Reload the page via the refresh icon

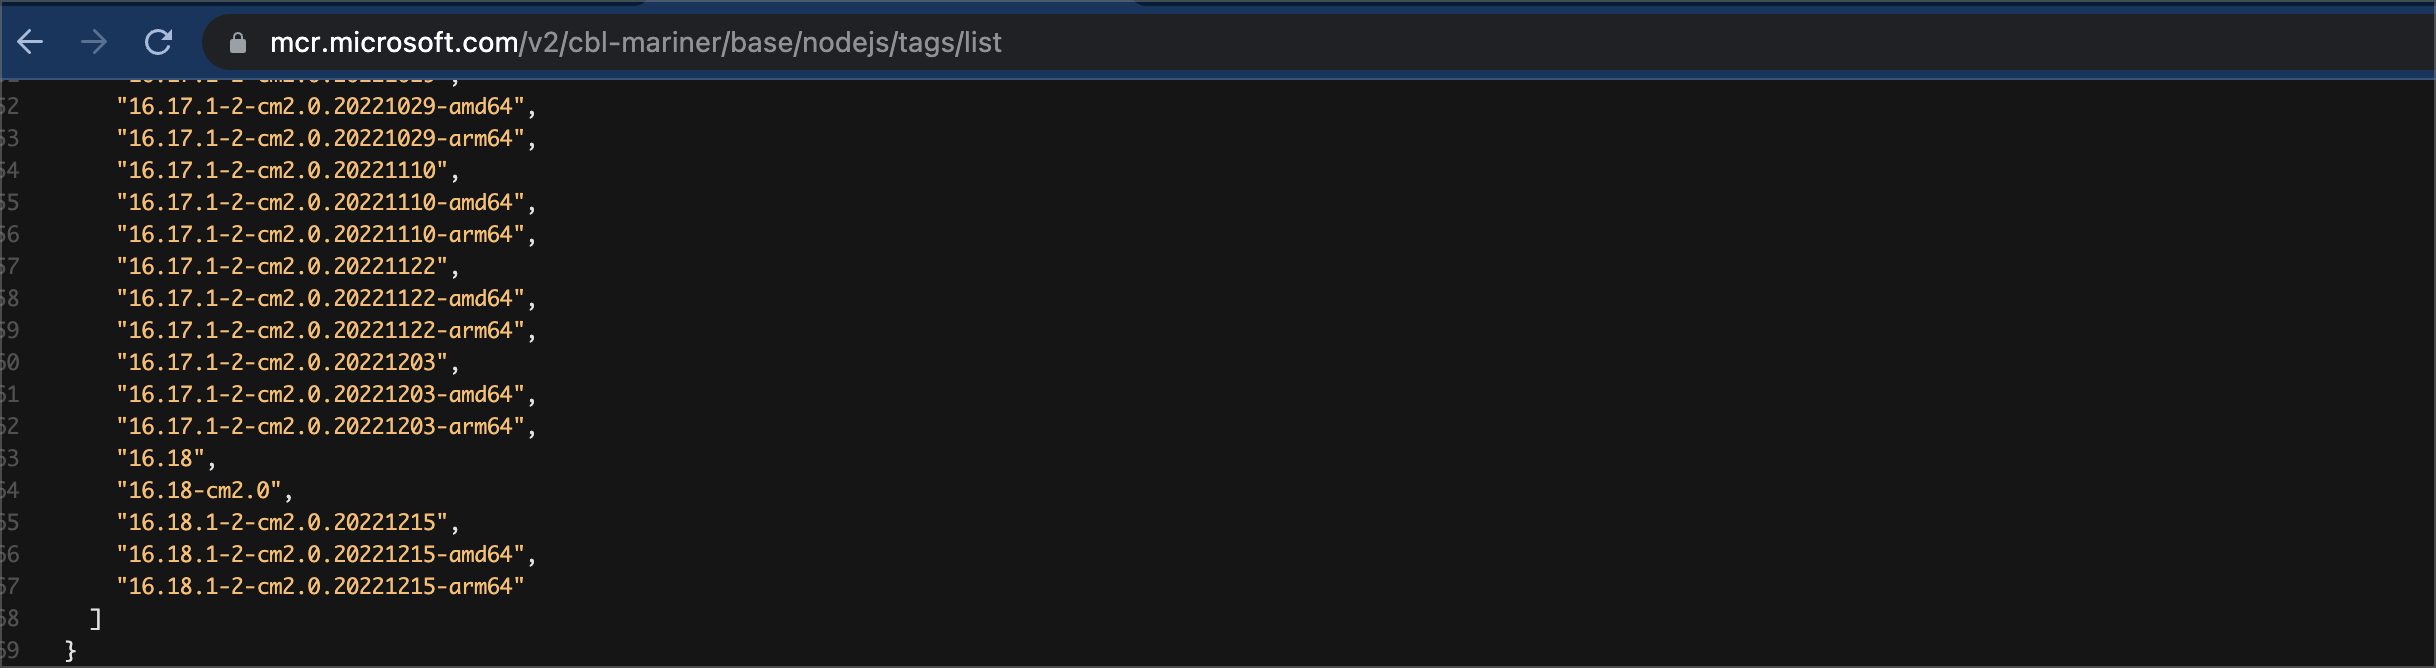pyautogui.click(x=159, y=43)
